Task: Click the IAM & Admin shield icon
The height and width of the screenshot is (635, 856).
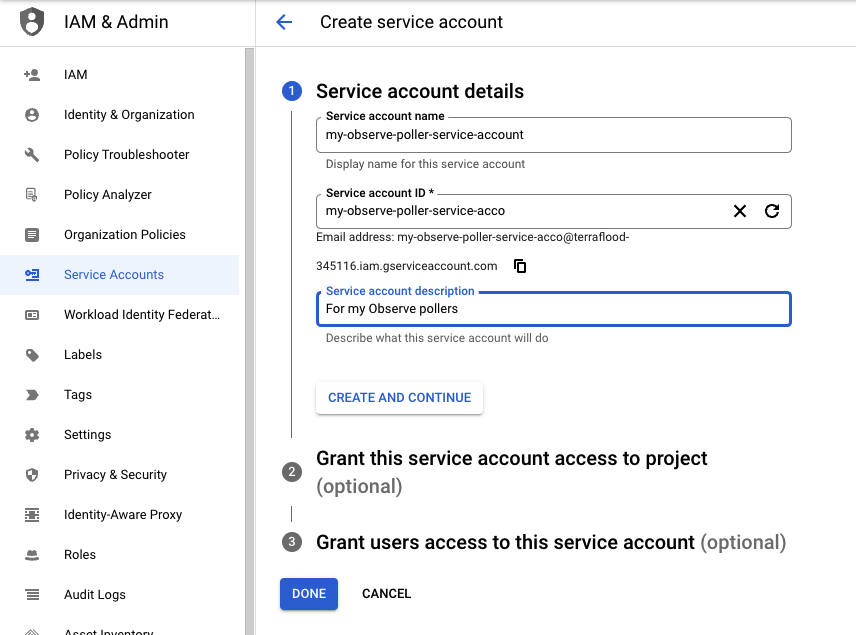Action: click(32, 22)
